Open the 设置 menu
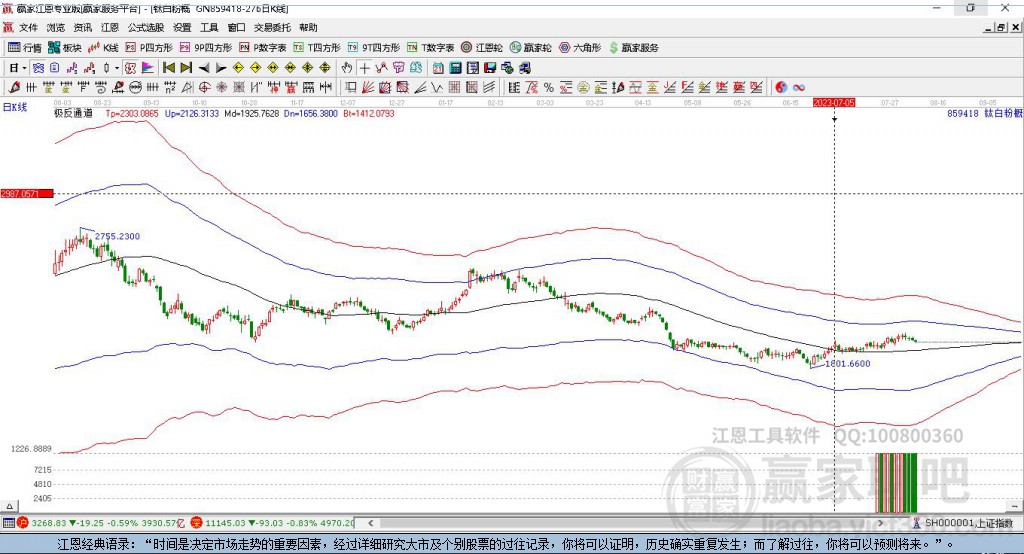 point(182,27)
